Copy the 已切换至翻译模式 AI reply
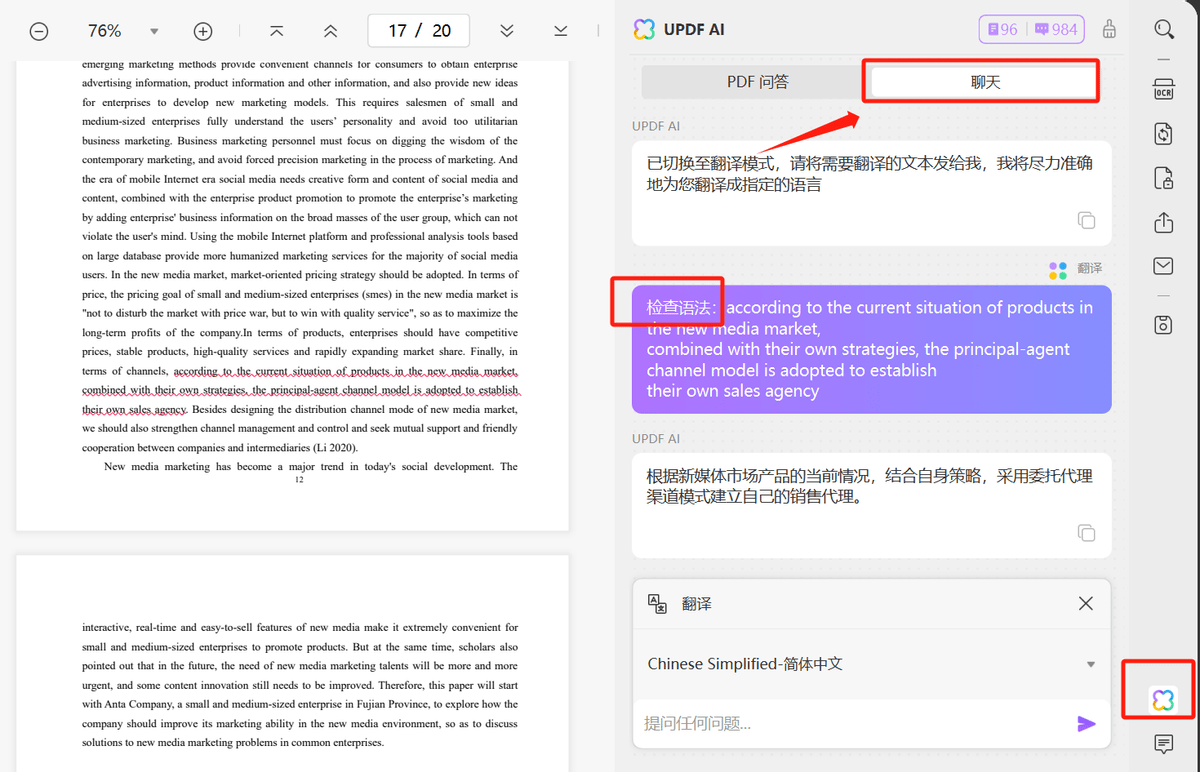This screenshot has height=772, width=1200. (1086, 221)
